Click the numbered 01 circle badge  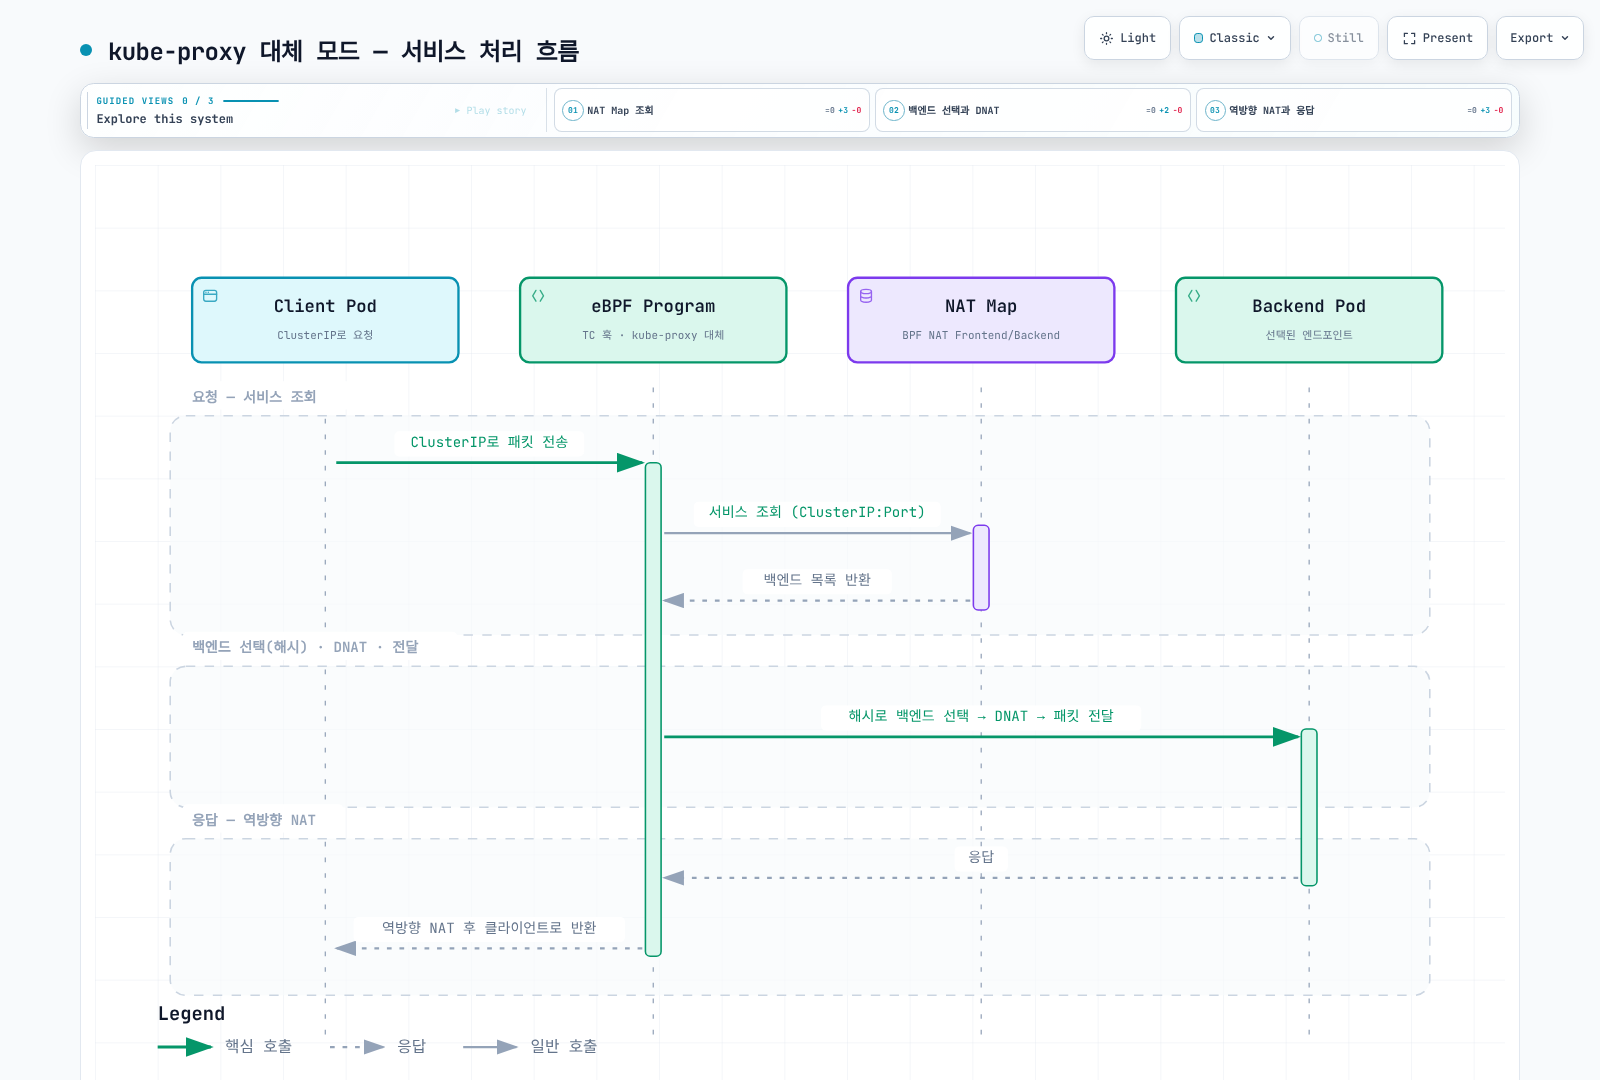click(573, 110)
